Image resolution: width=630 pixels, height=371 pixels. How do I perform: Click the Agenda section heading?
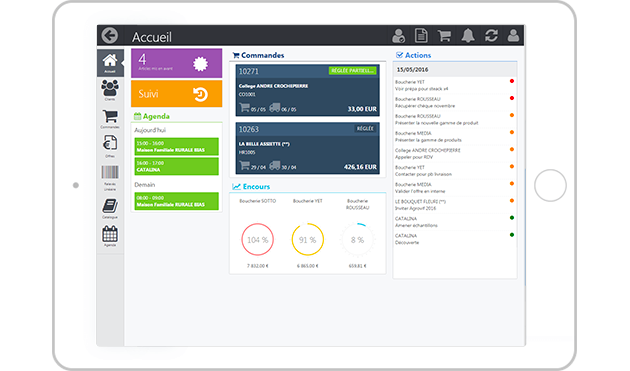click(x=156, y=116)
